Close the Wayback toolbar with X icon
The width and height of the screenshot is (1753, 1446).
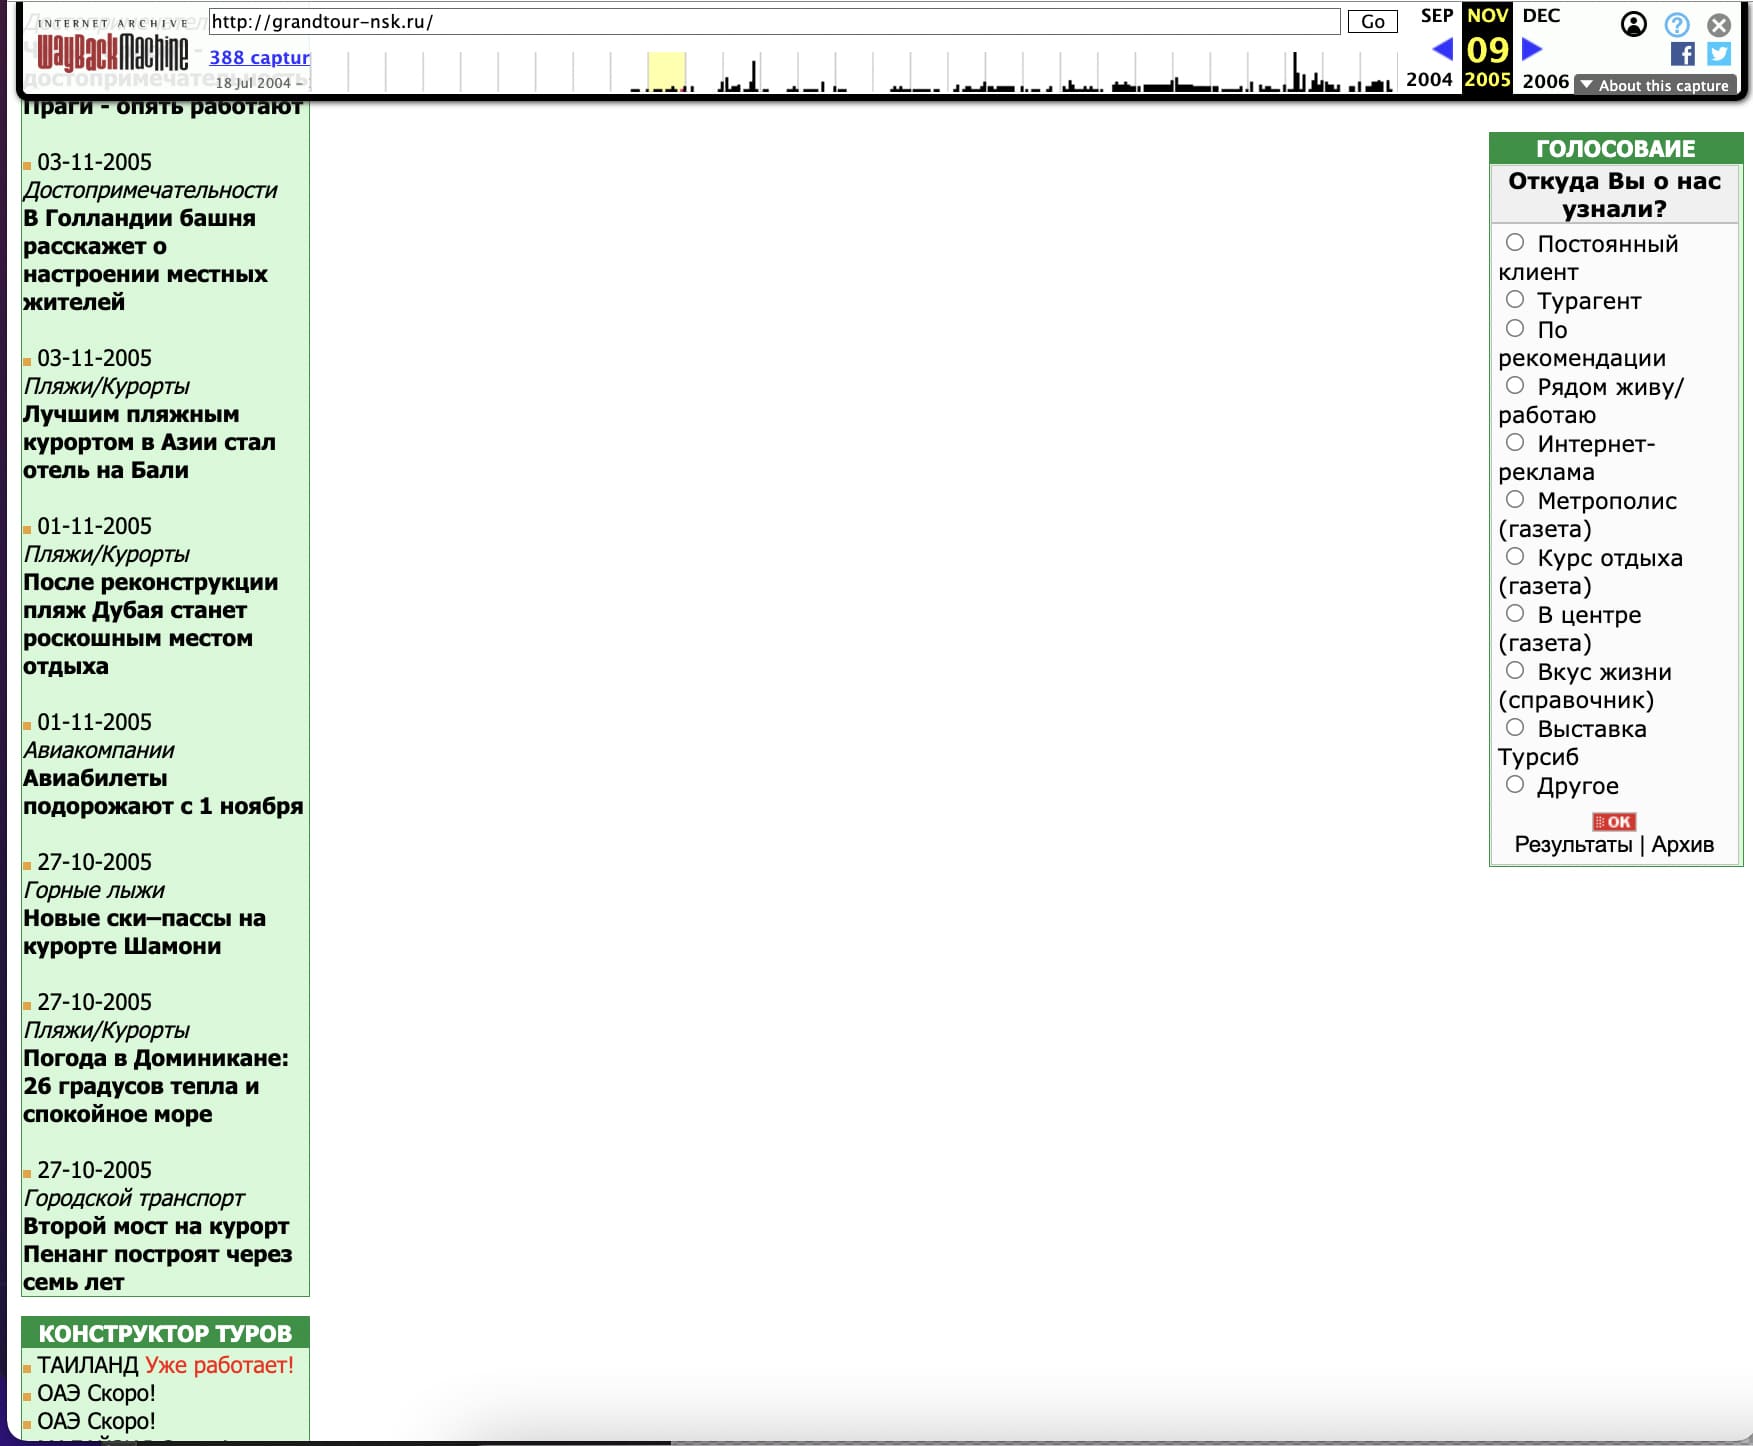(x=1719, y=24)
